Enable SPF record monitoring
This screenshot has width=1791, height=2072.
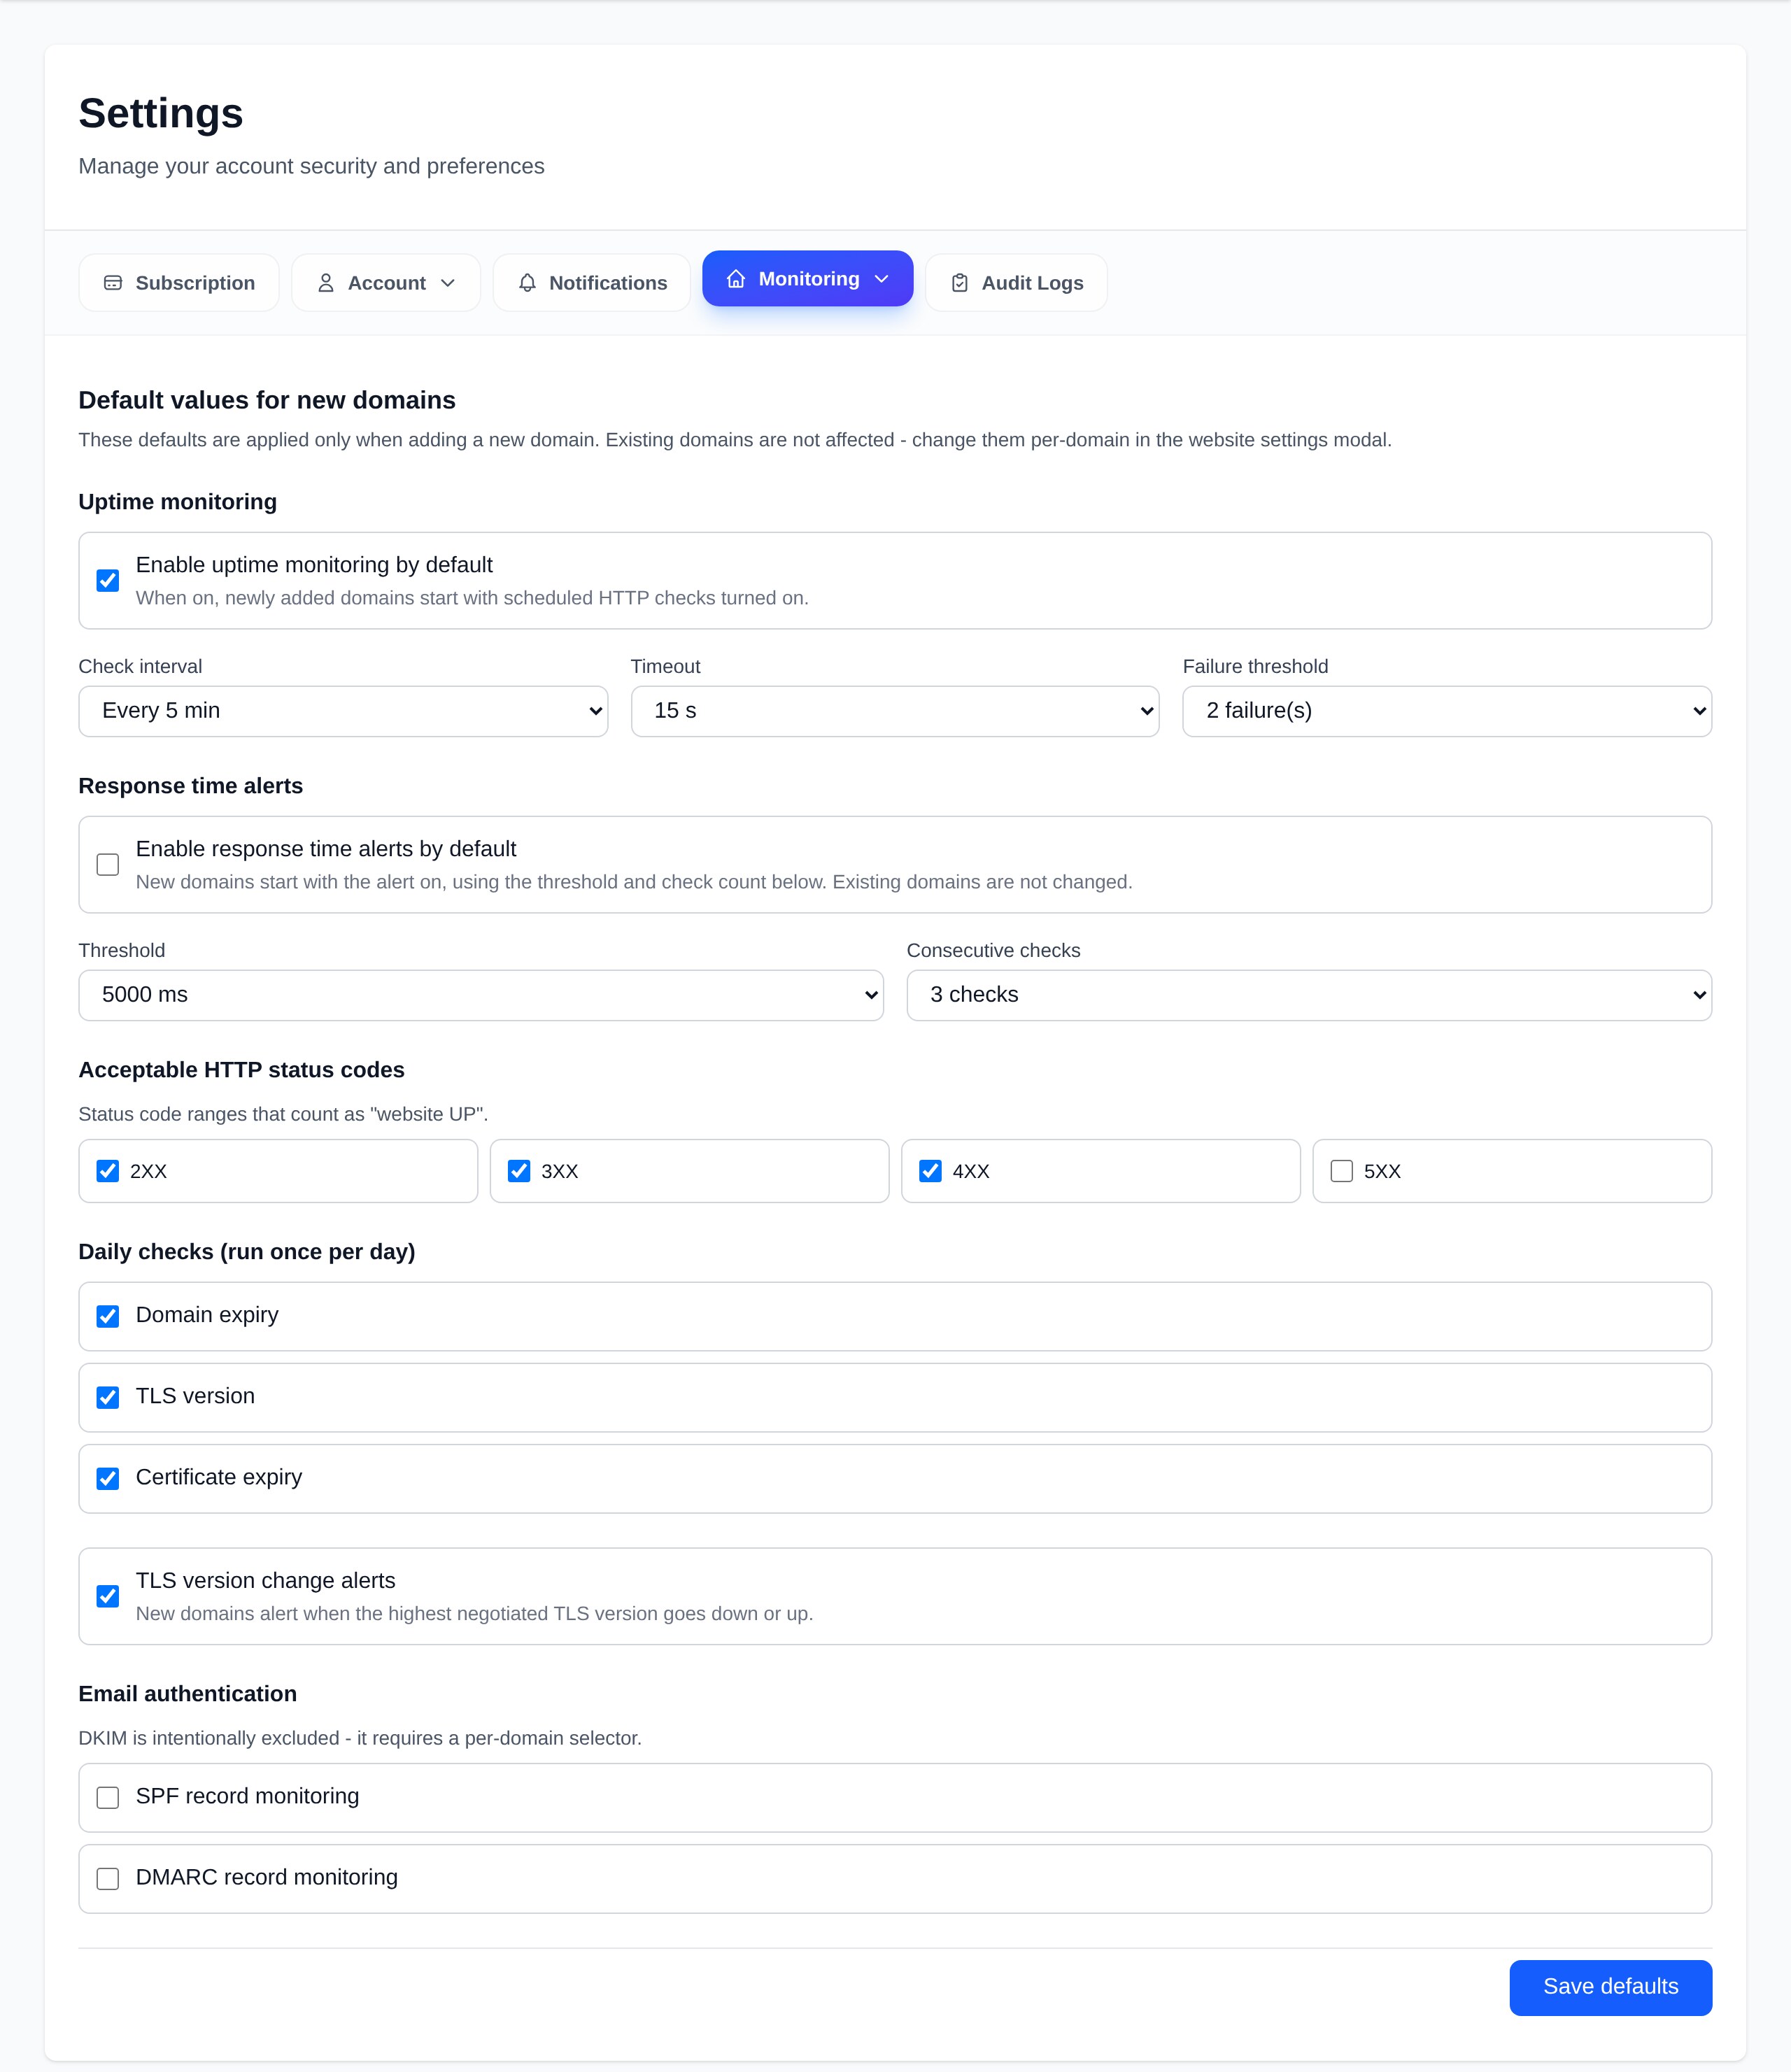[108, 1798]
